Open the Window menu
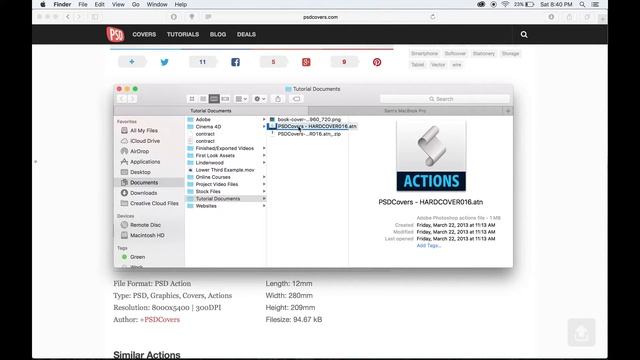 (157, 4)
